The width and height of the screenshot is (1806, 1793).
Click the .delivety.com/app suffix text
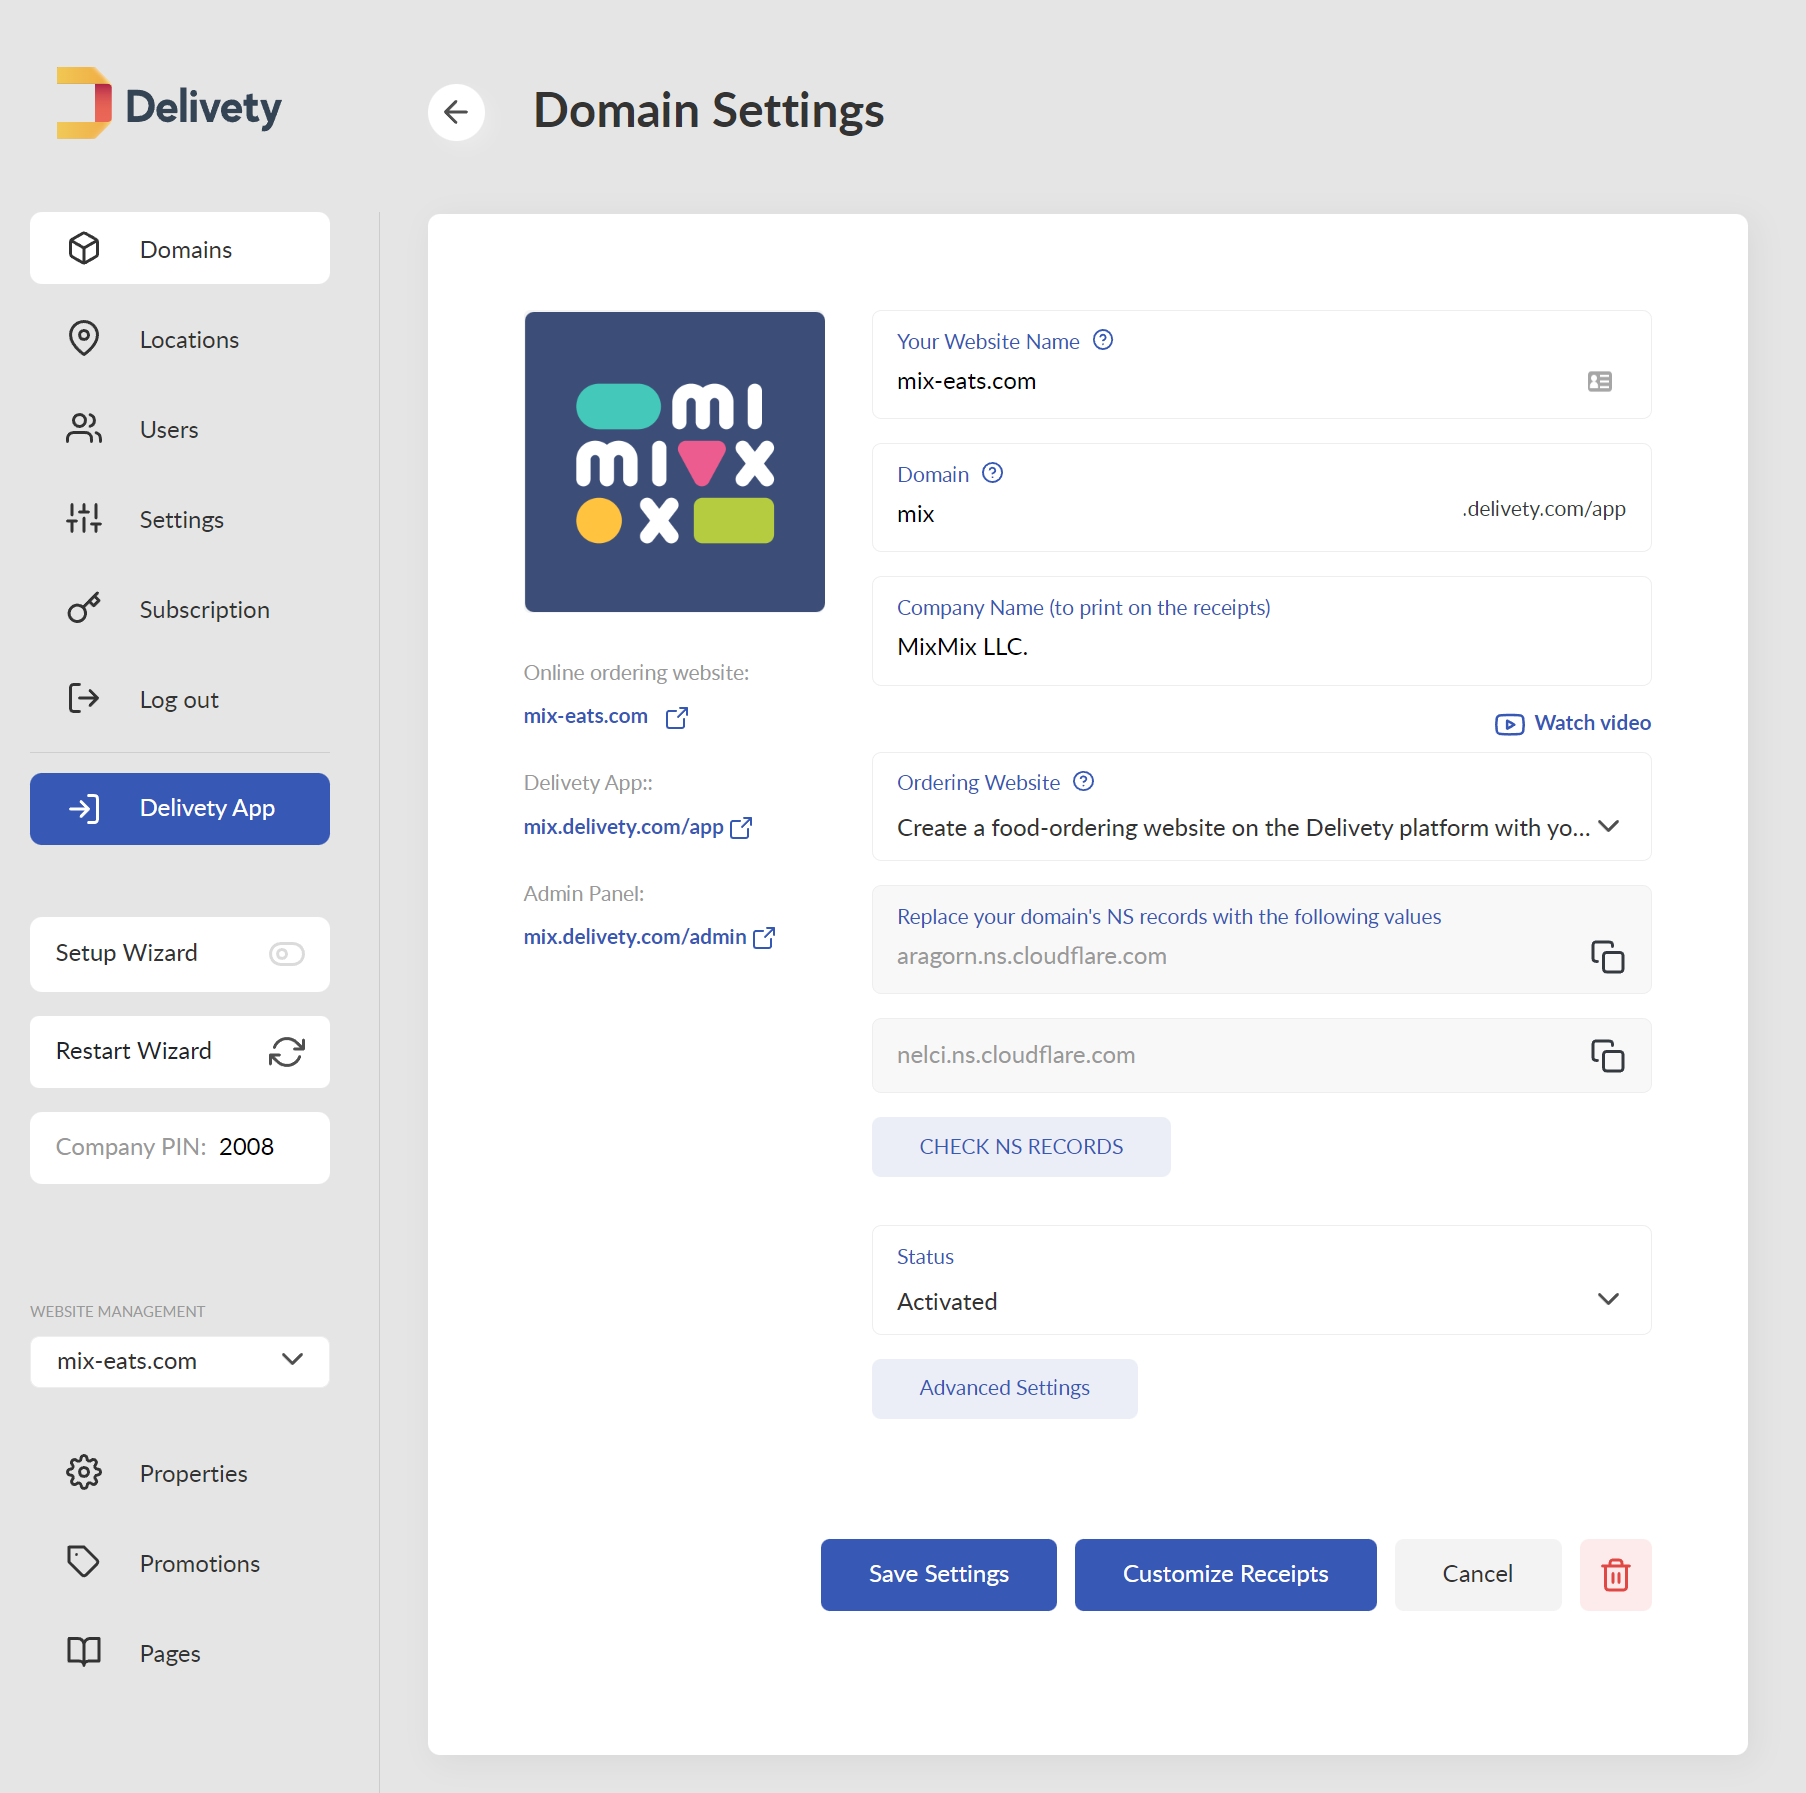point(1544,509)
